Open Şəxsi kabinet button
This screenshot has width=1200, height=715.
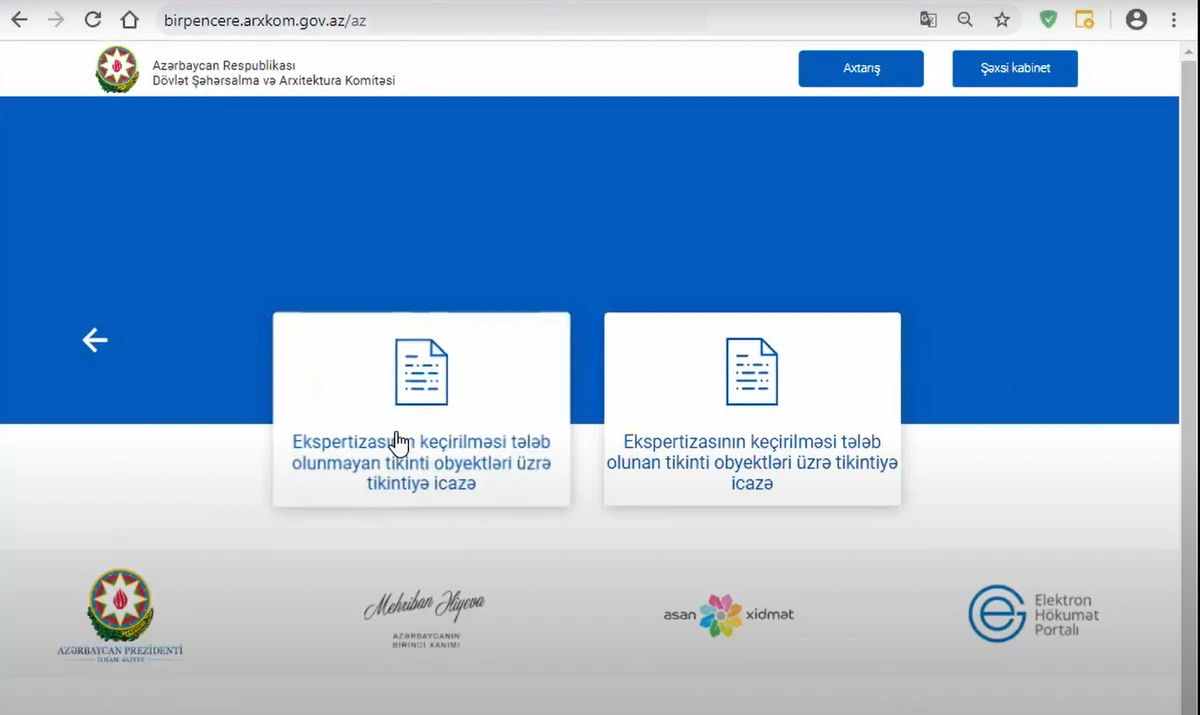coord(1015,69)
